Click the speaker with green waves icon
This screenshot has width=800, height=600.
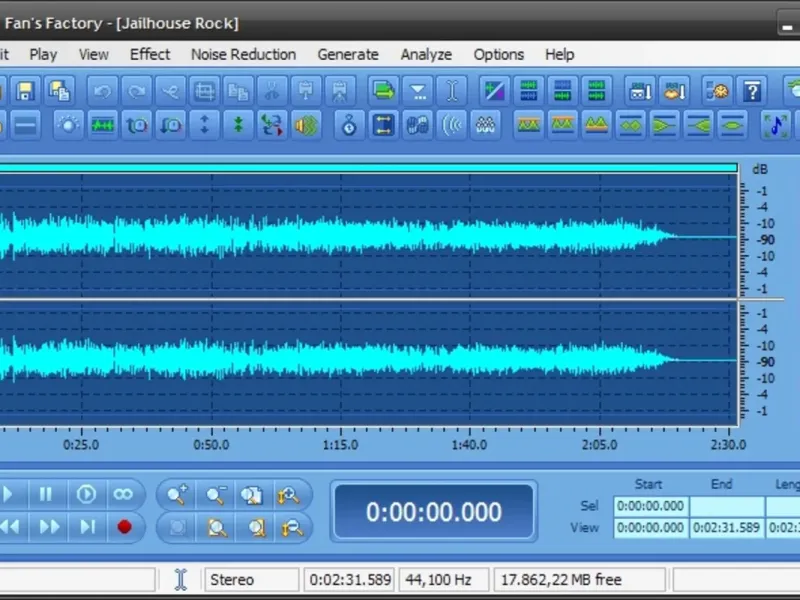(x=306, y=125)
